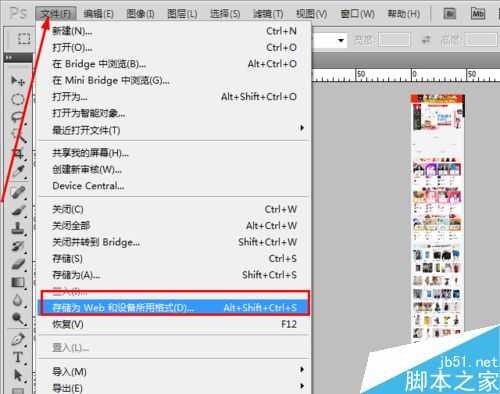Open the 滤镜(T) menu
The height and width of the screenshot is (394, 500).
pyautogui.click(x=268, y=14)
